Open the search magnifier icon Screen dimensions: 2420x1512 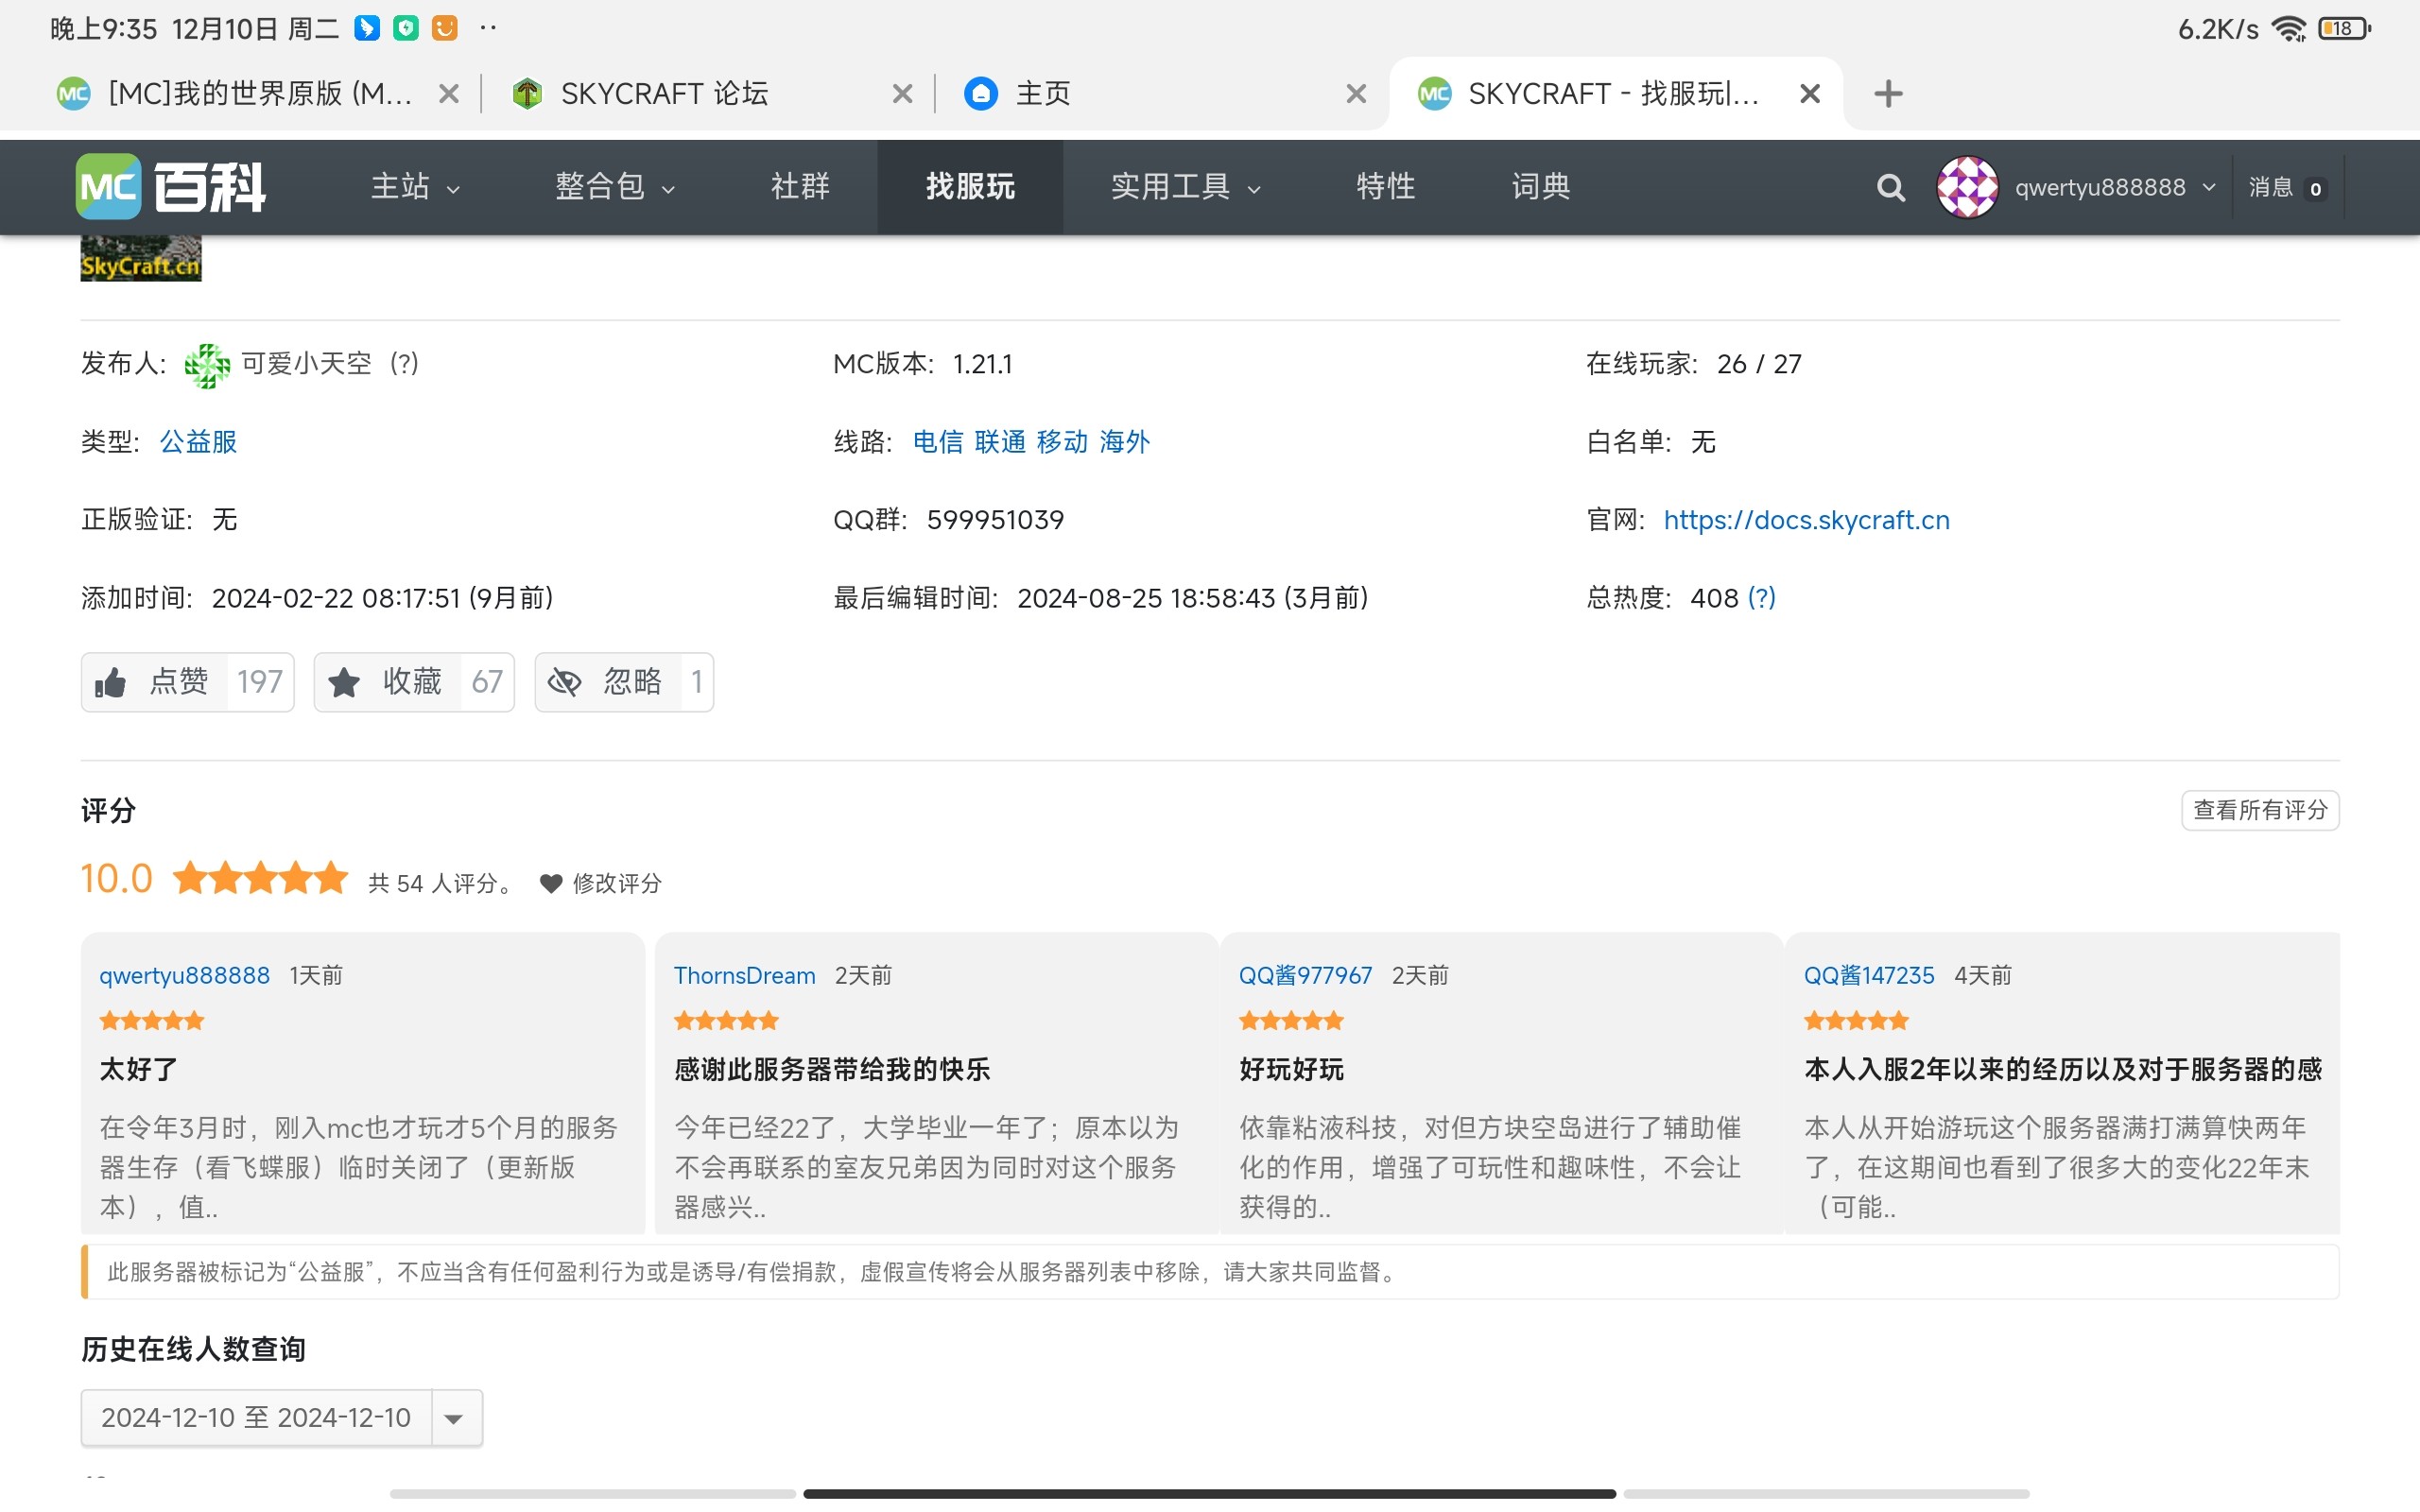[1890, 187]
